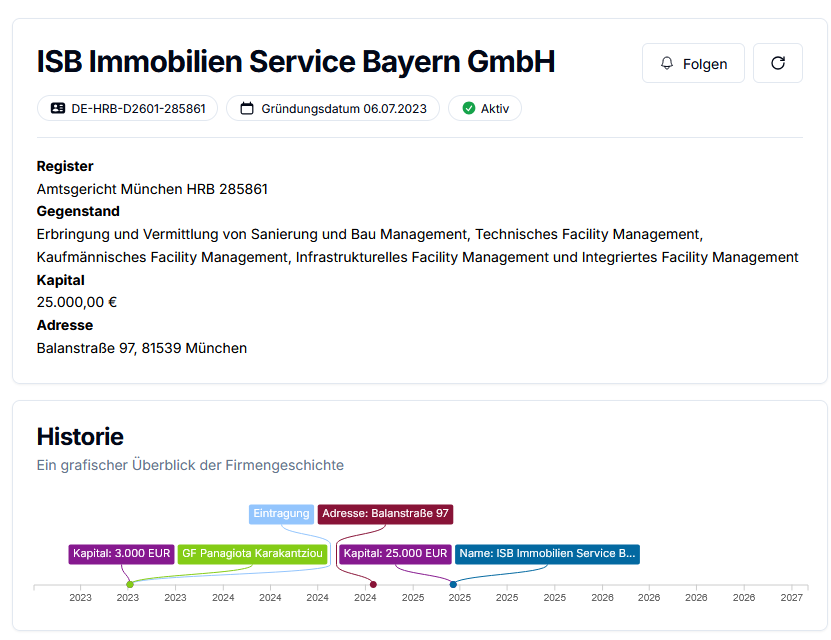Select the 'Name: ISB Immobilien Service B...' tag
831x640 pixels.
tap(547, 554)
